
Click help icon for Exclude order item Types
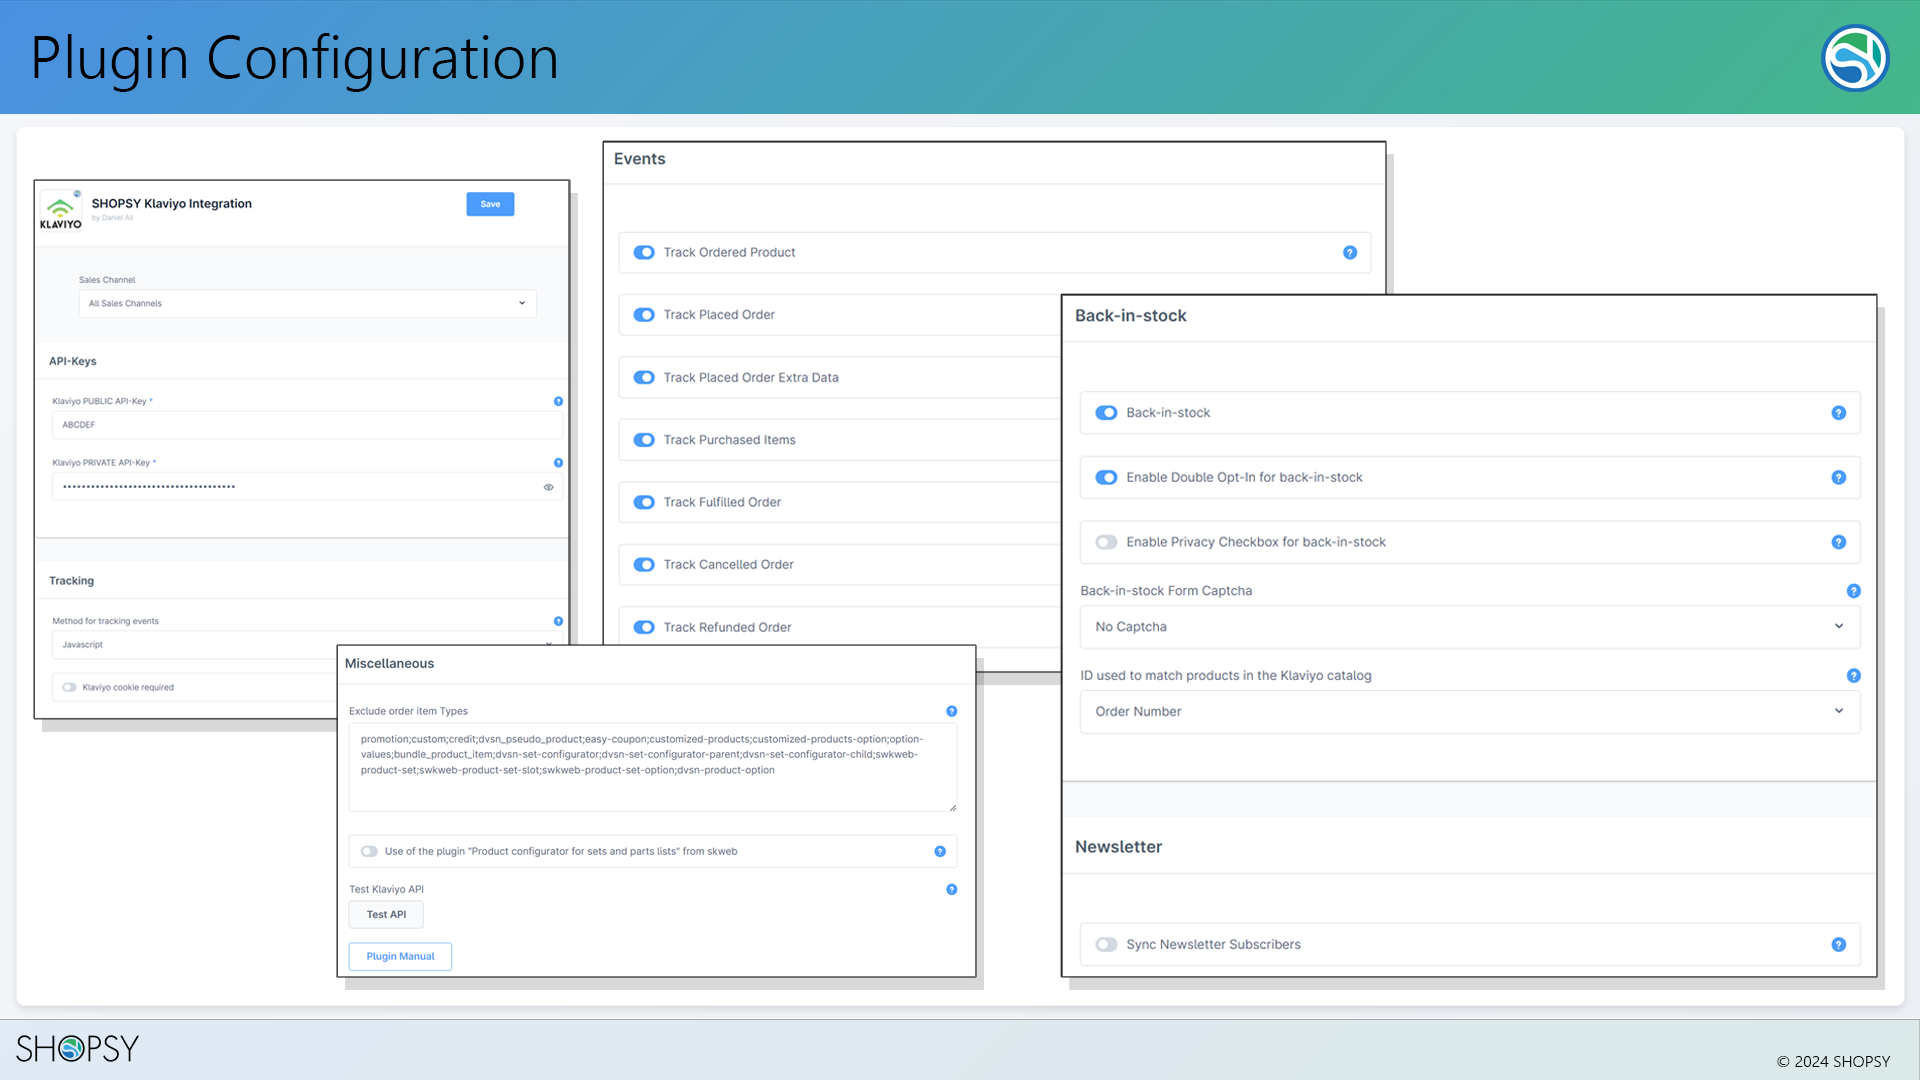(x=951, y=711)
